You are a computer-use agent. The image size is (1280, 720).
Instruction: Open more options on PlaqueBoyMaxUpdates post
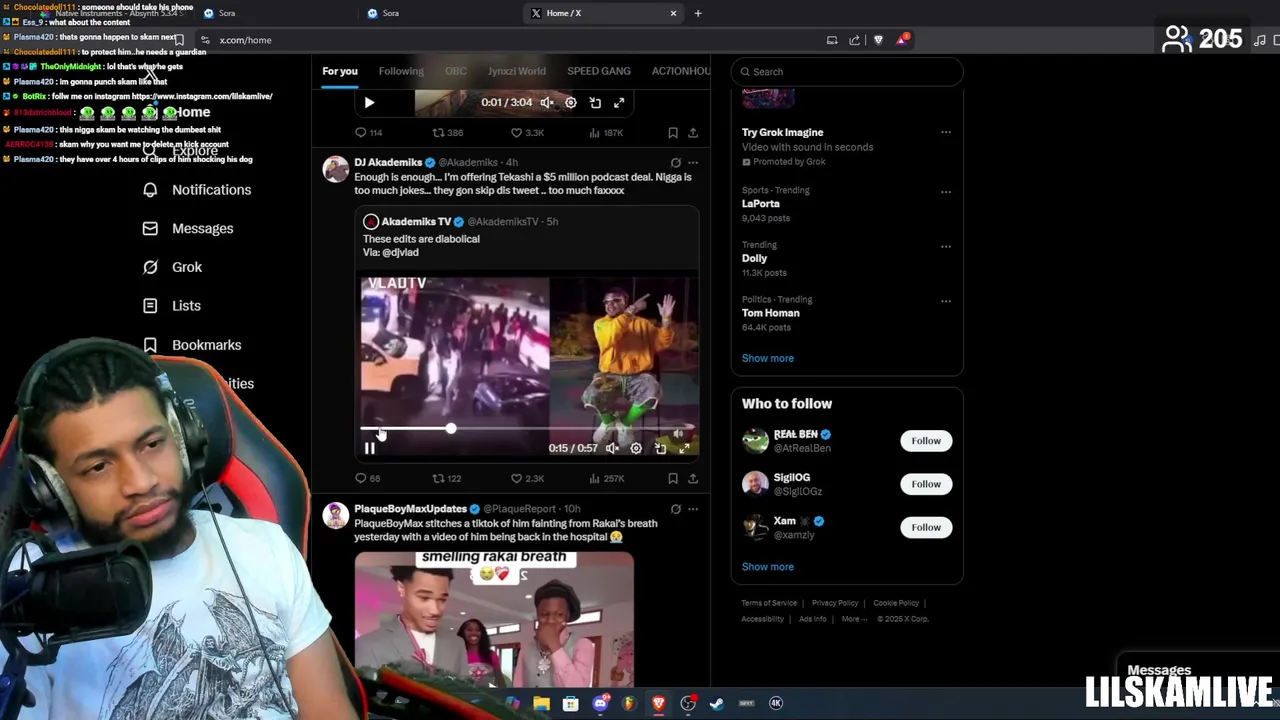coord(693,509)
